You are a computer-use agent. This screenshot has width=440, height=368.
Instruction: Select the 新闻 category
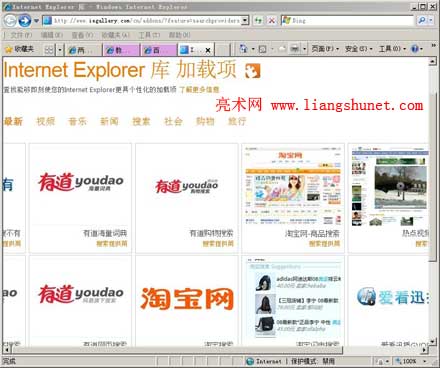click(109, 121)
